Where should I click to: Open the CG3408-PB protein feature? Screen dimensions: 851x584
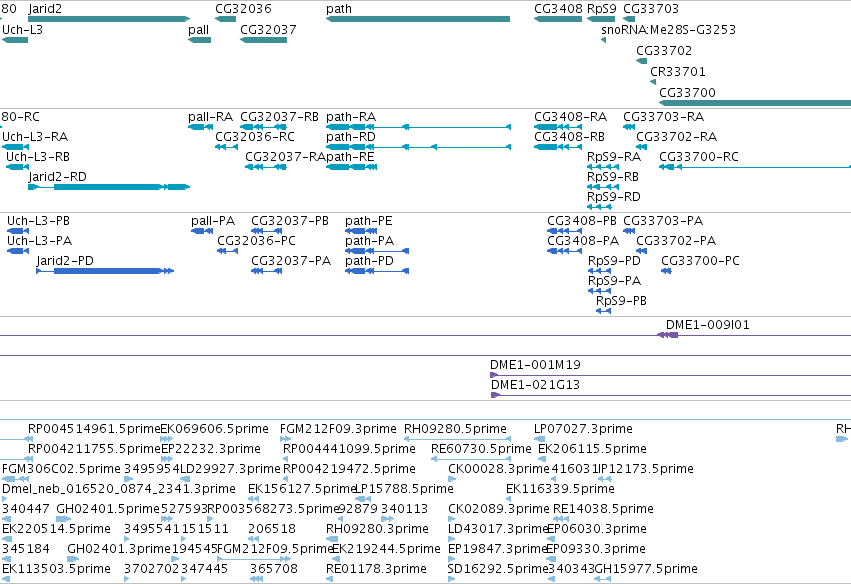tap(564, 231)
